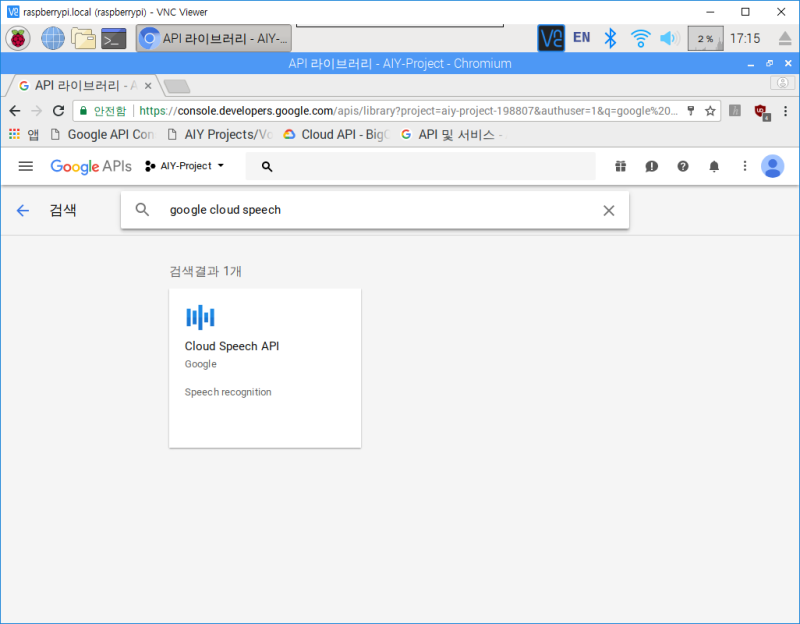Switch the EN keyboard layout indicator
Image resolution: width=800 pixels, height=624 pixels.
pyautogui.click(x=581, y=38)
